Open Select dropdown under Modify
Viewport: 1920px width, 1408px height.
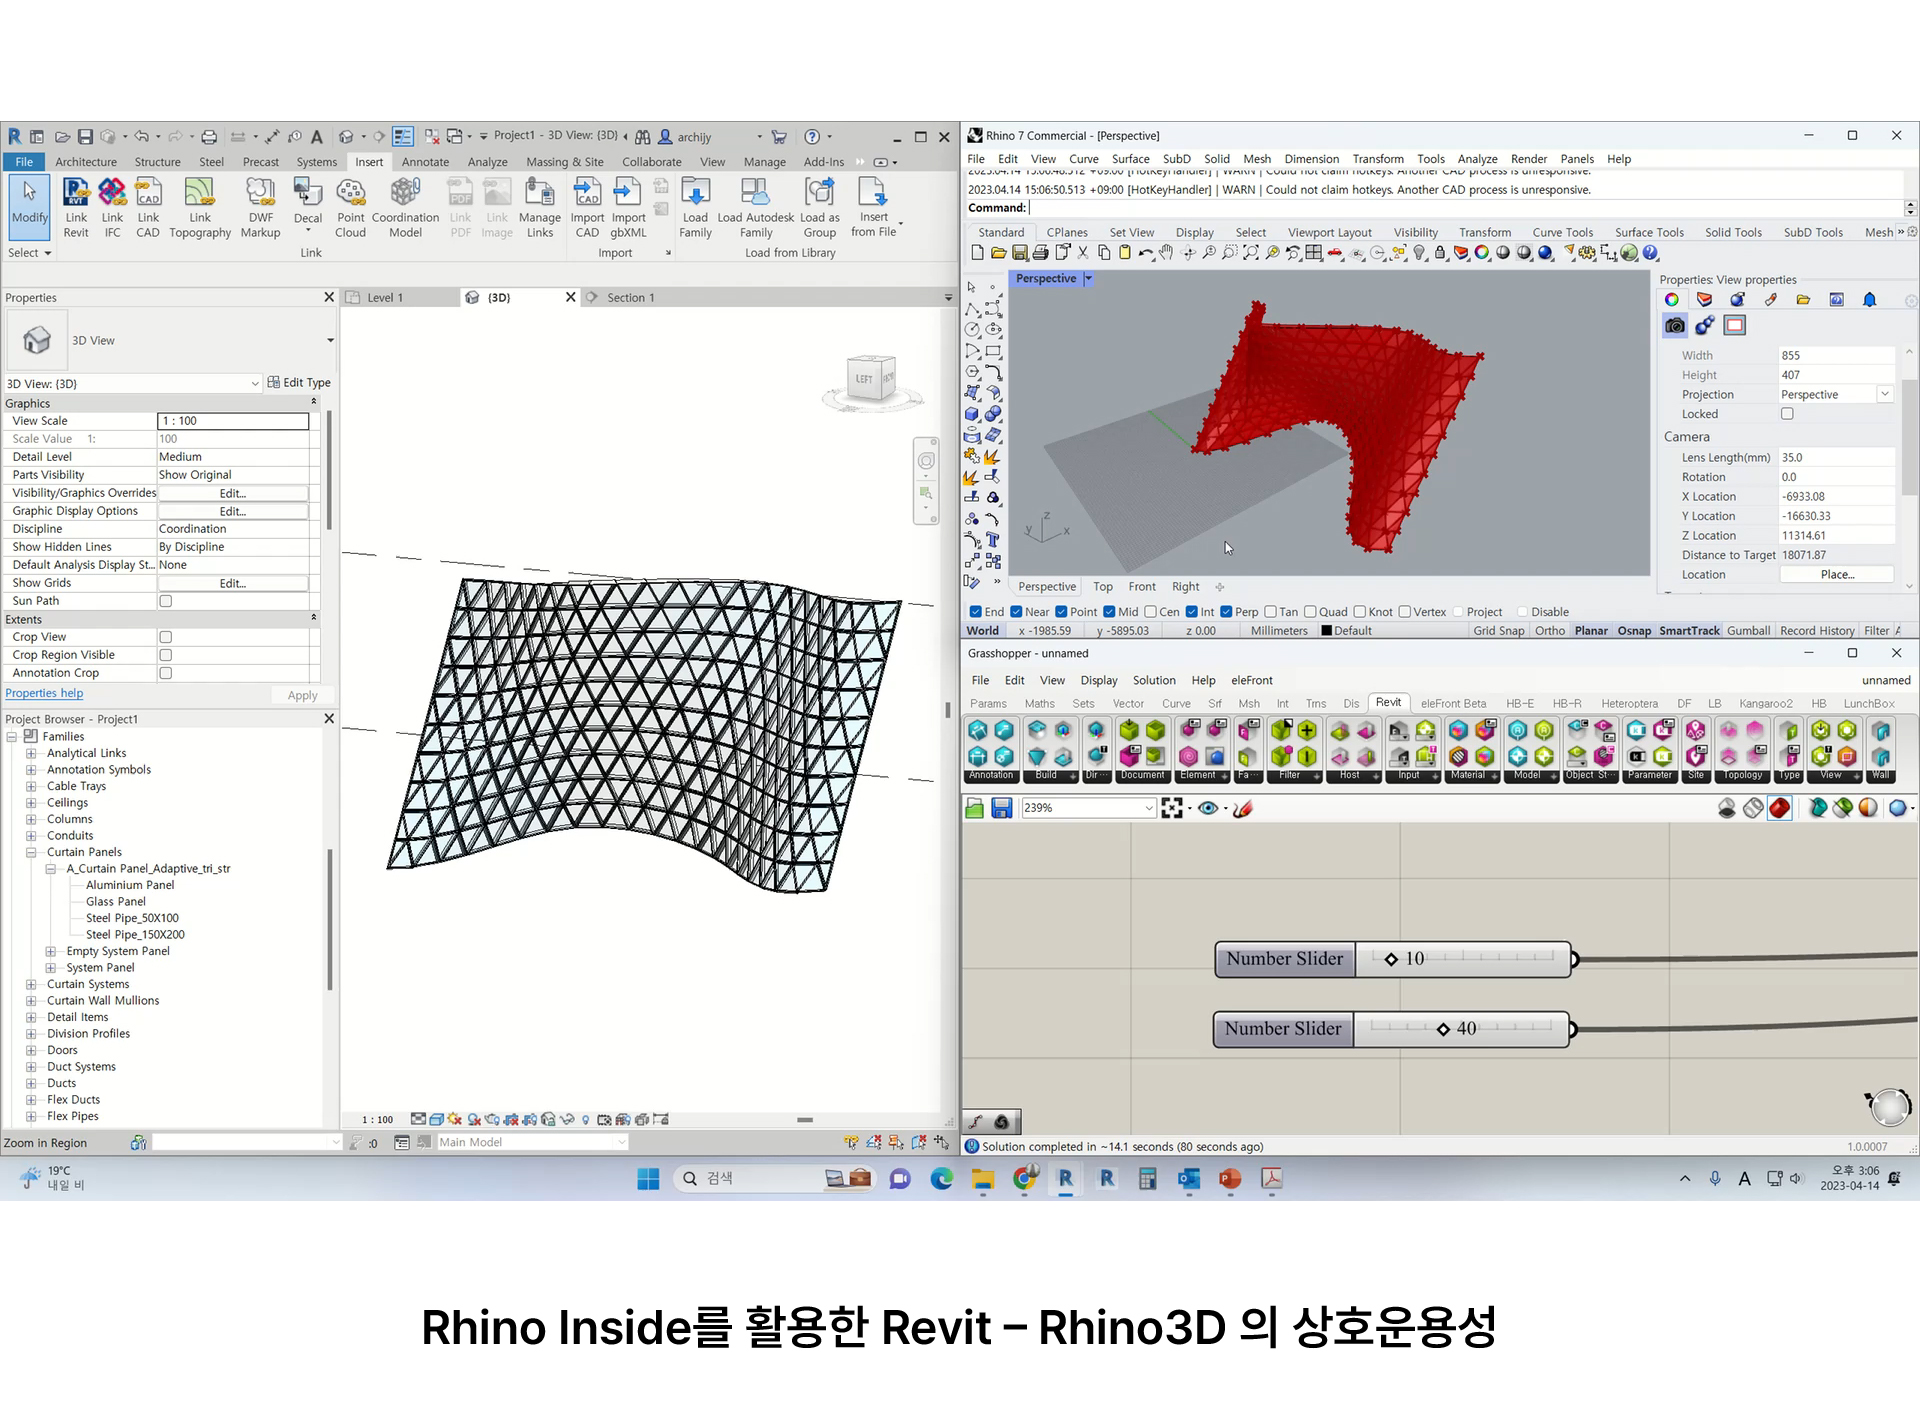pos(29,253)
